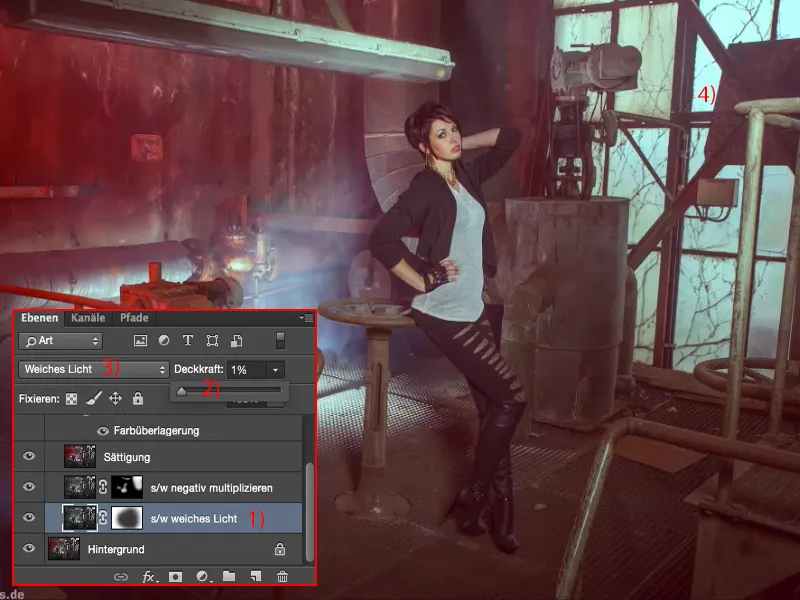800x600 pixels.
Task: Open the fx layer style menu
Action: point(148,577)
